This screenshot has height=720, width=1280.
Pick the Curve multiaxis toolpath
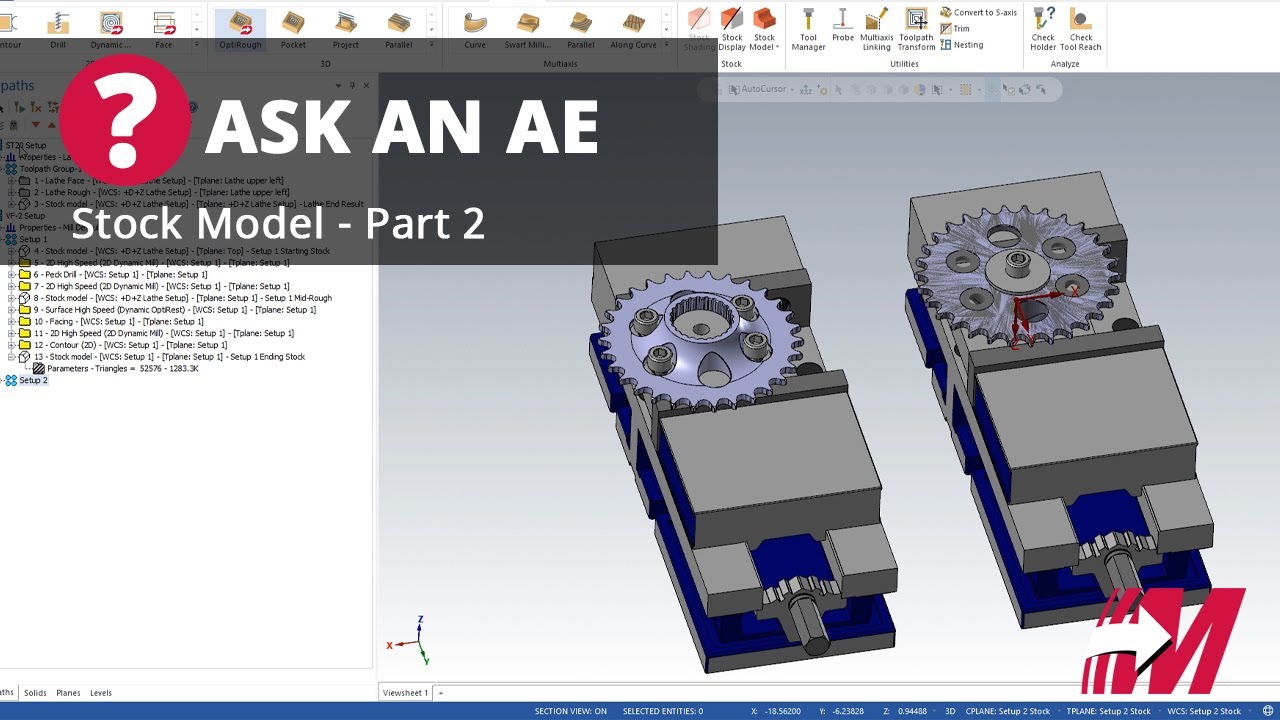click(475, 30)
